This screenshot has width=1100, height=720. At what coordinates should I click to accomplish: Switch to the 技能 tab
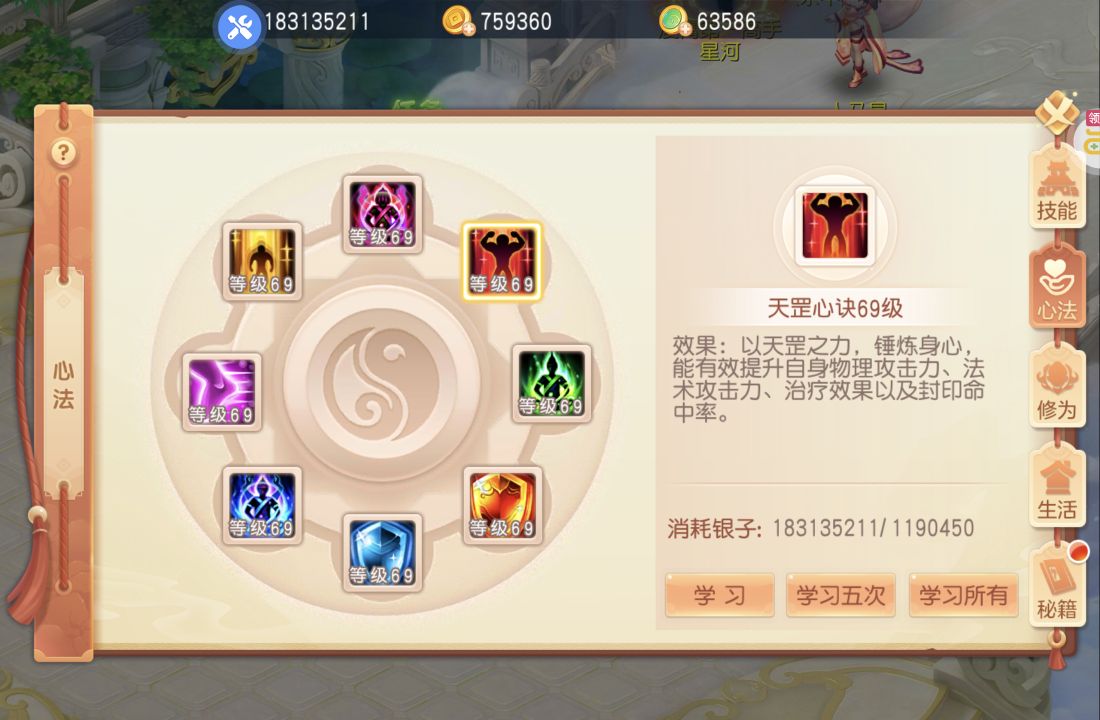pyautogui.click(x=1057, y=187)
